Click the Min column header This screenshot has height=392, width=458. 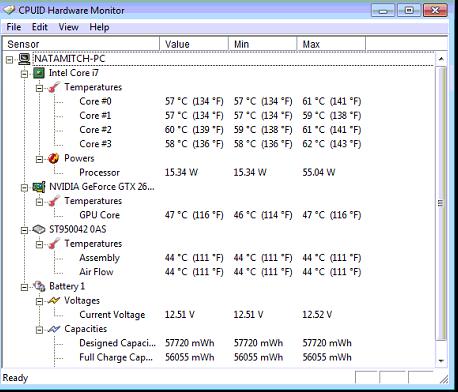[x=263, y=44]
